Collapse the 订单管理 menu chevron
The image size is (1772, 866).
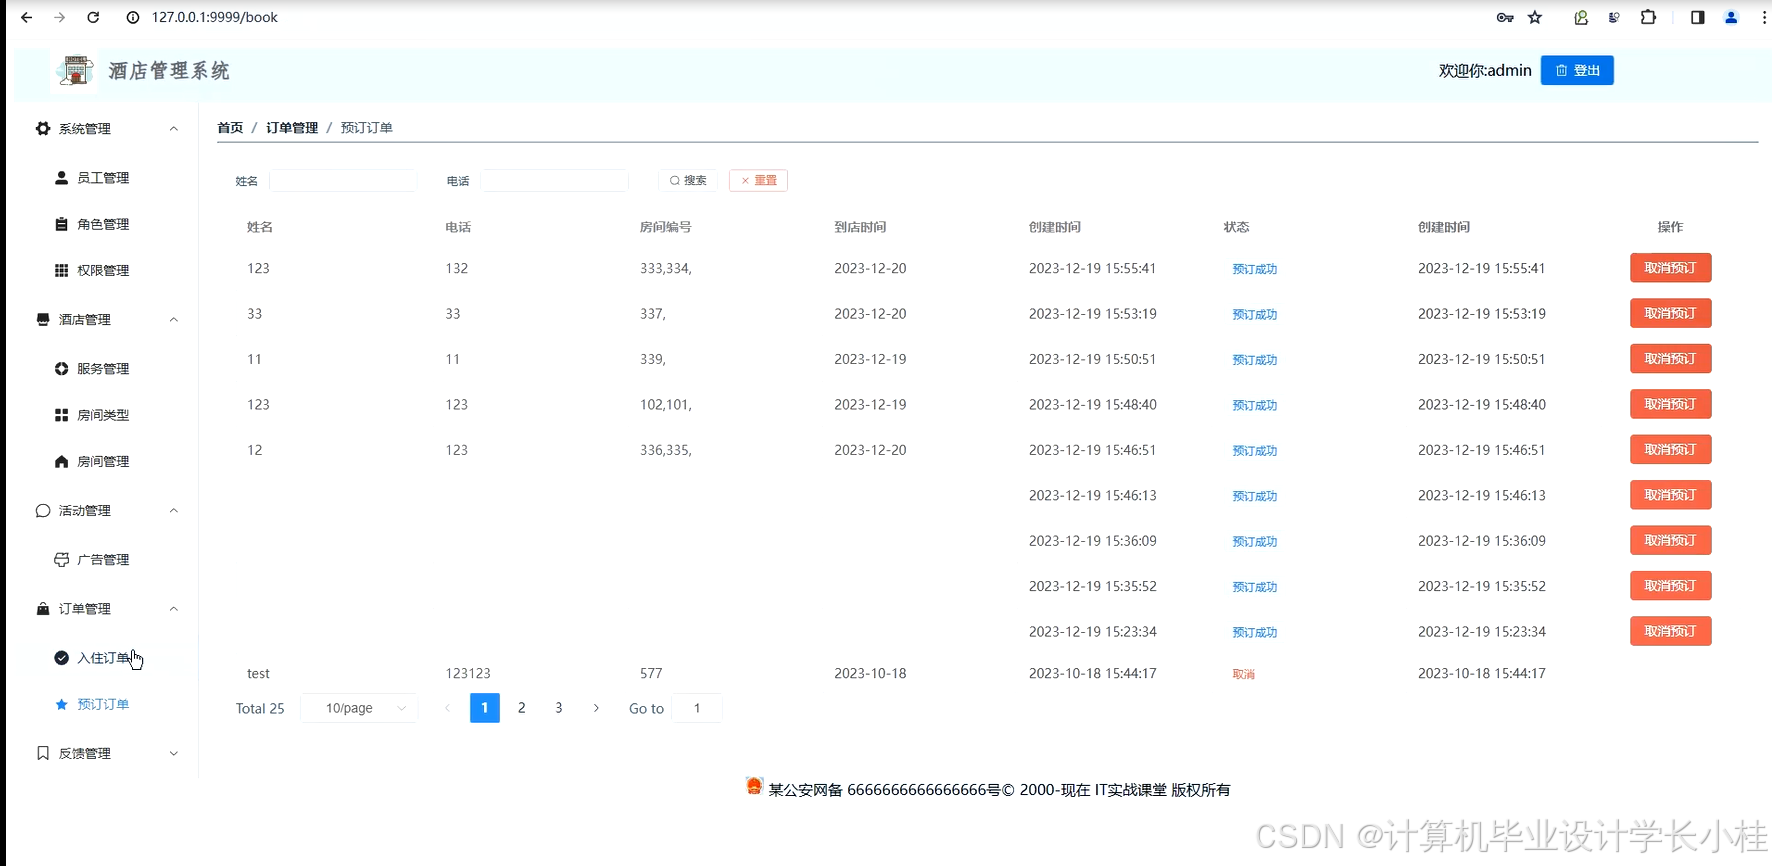[174, 609]
